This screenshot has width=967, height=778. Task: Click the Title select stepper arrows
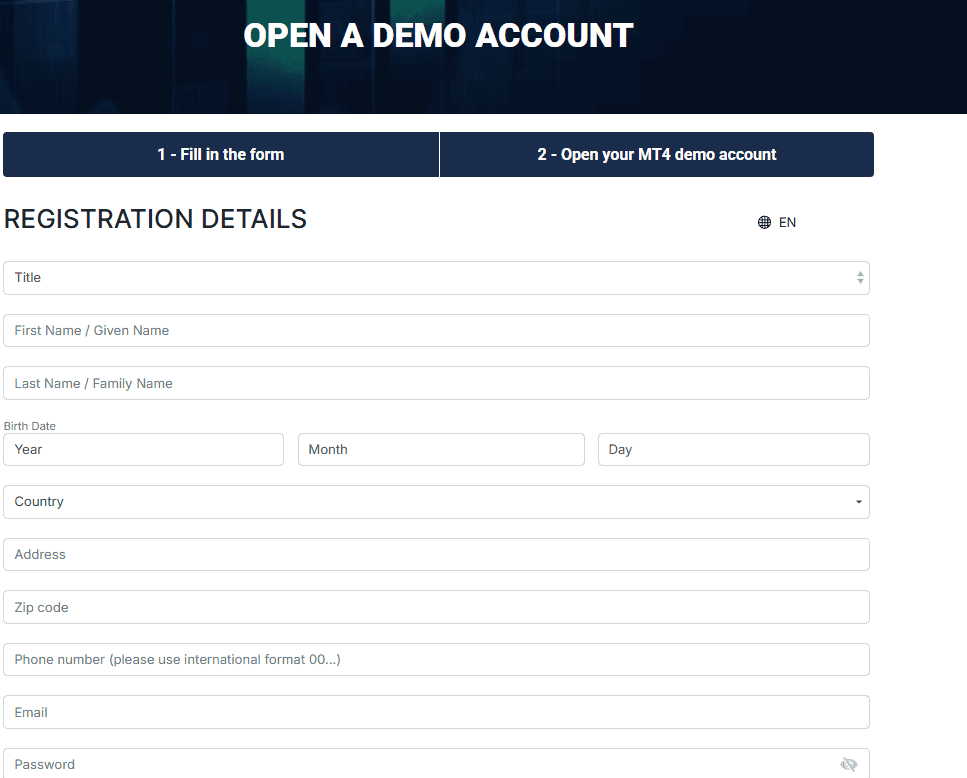click(859, 277)
